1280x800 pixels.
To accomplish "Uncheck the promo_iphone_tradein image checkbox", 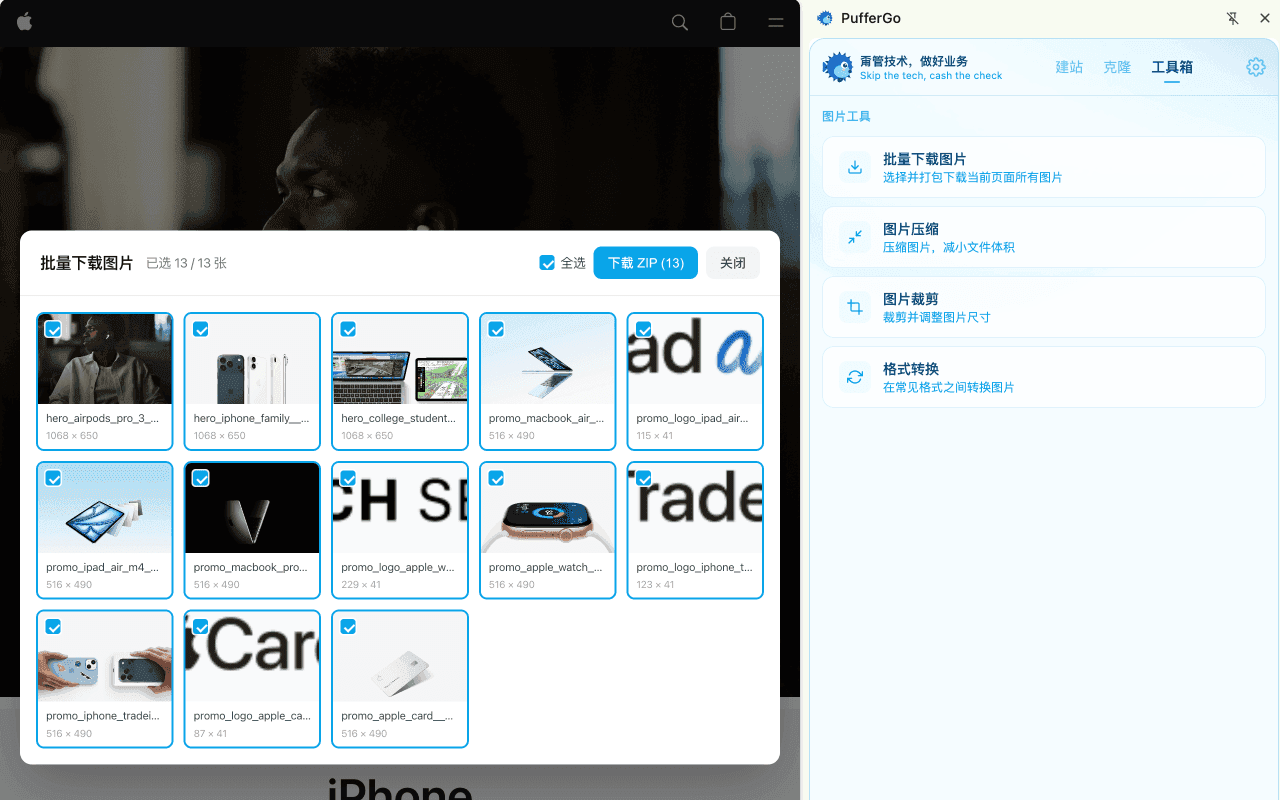I will (x=53, y=627).
